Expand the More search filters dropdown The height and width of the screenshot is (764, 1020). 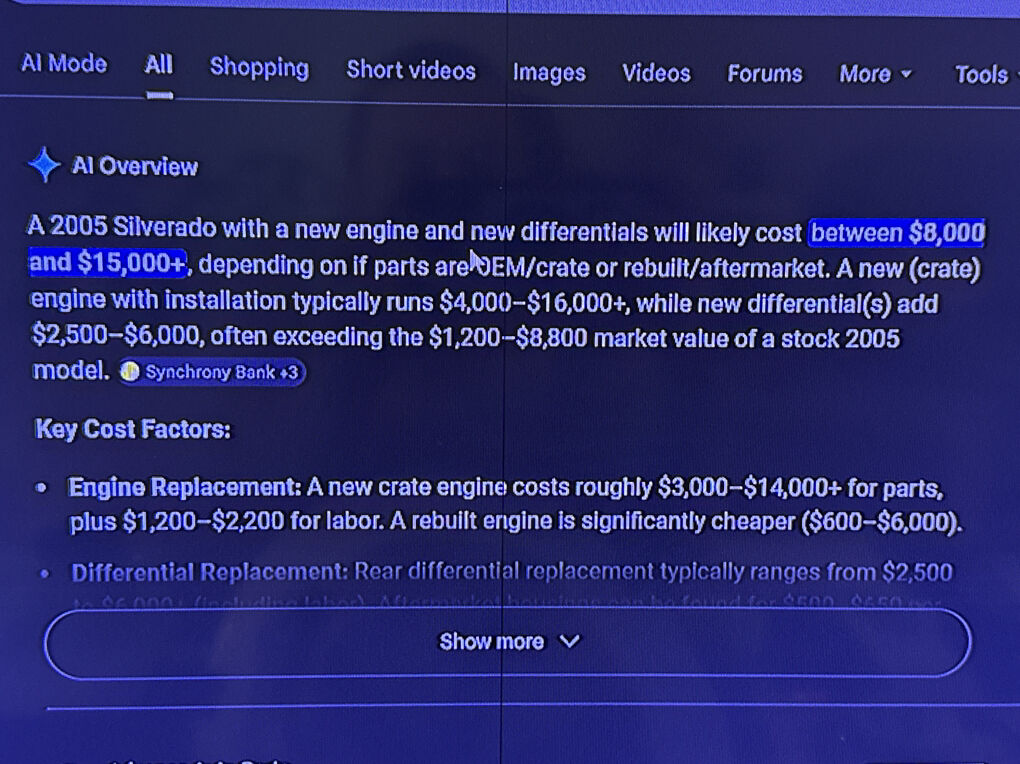(875, 74)
